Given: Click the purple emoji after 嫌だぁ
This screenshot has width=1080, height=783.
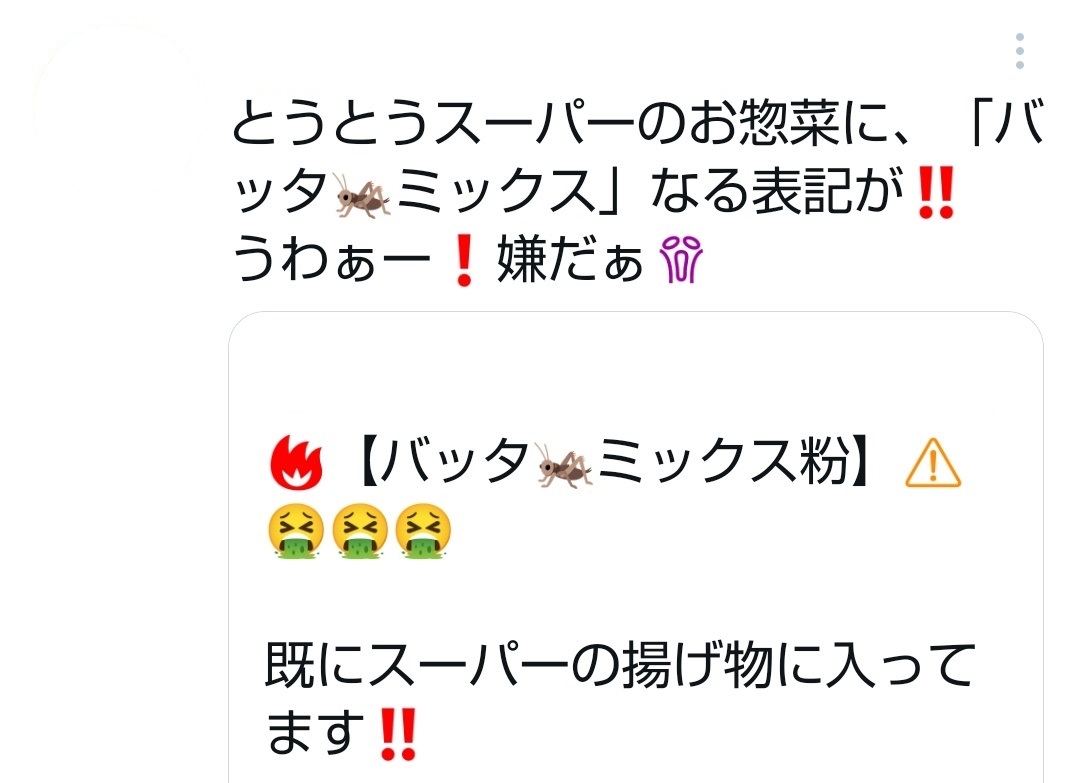Looking at the screenshot, I should point(681,260).
